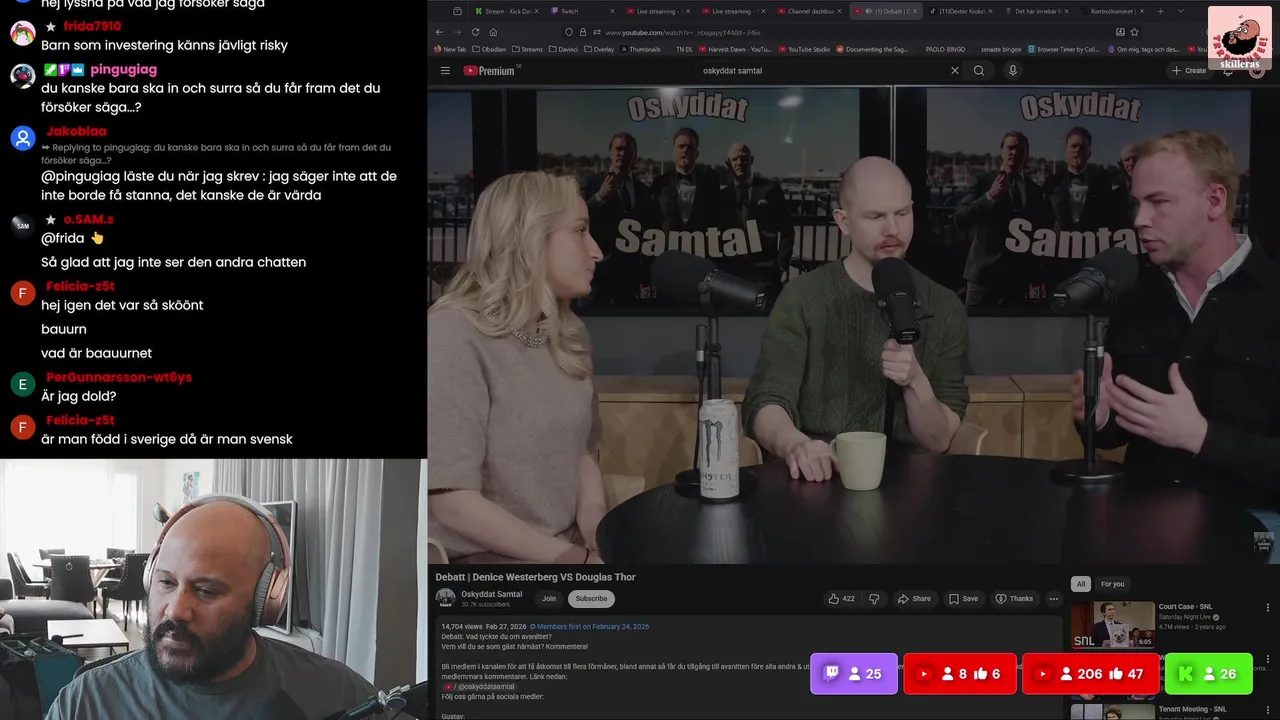Open the YouTube guide hamburger menu
1280x720 pixels.
click(446, 71)
